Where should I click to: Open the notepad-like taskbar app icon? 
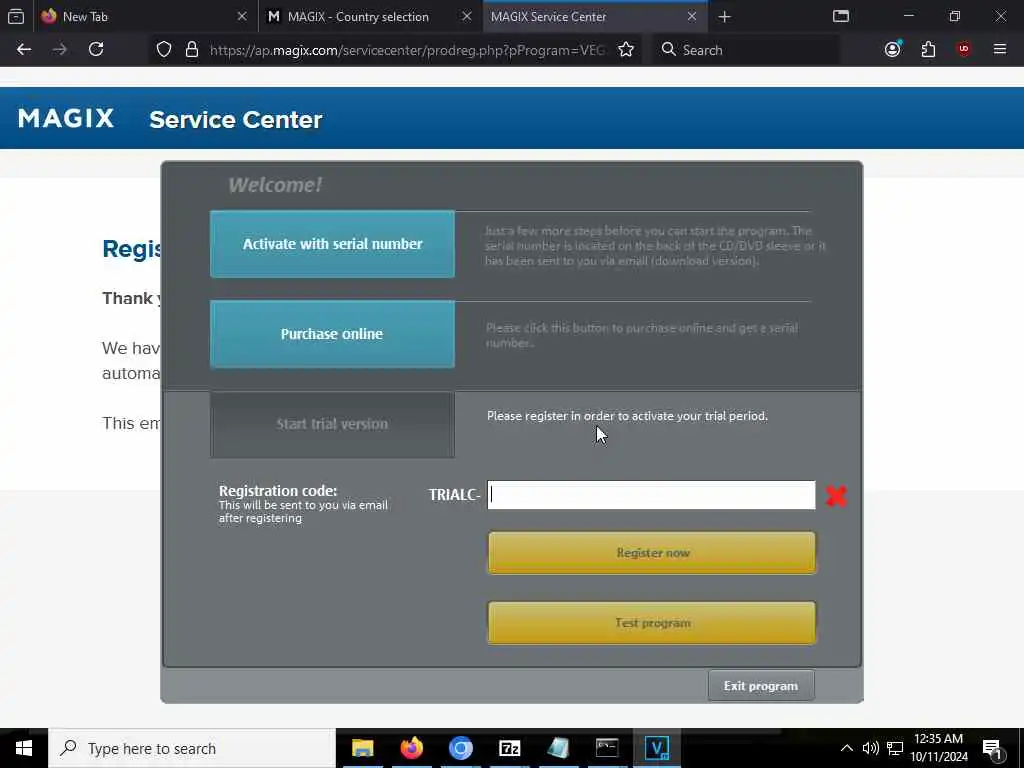pyautogui.click(x=558, y=748)
